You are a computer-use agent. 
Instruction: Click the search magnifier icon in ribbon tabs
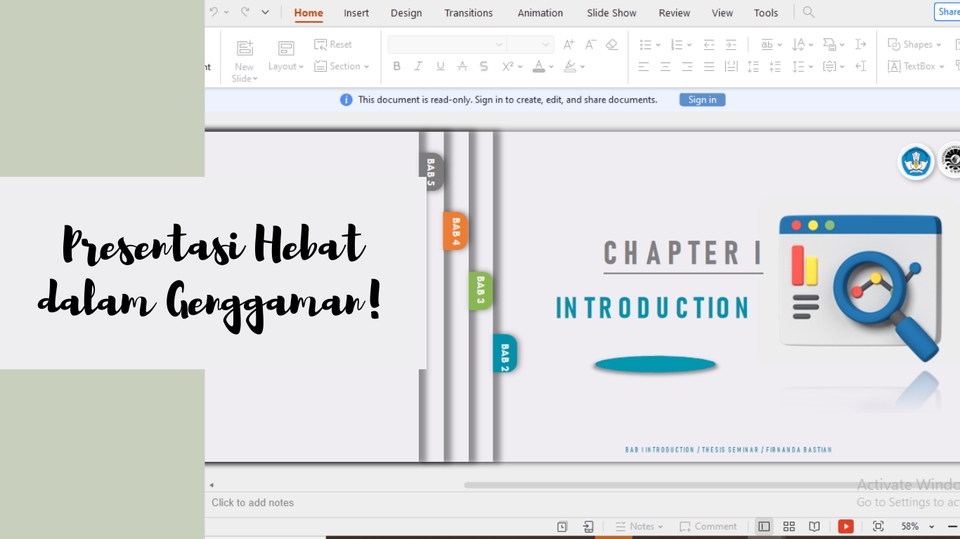pos(808,13)
